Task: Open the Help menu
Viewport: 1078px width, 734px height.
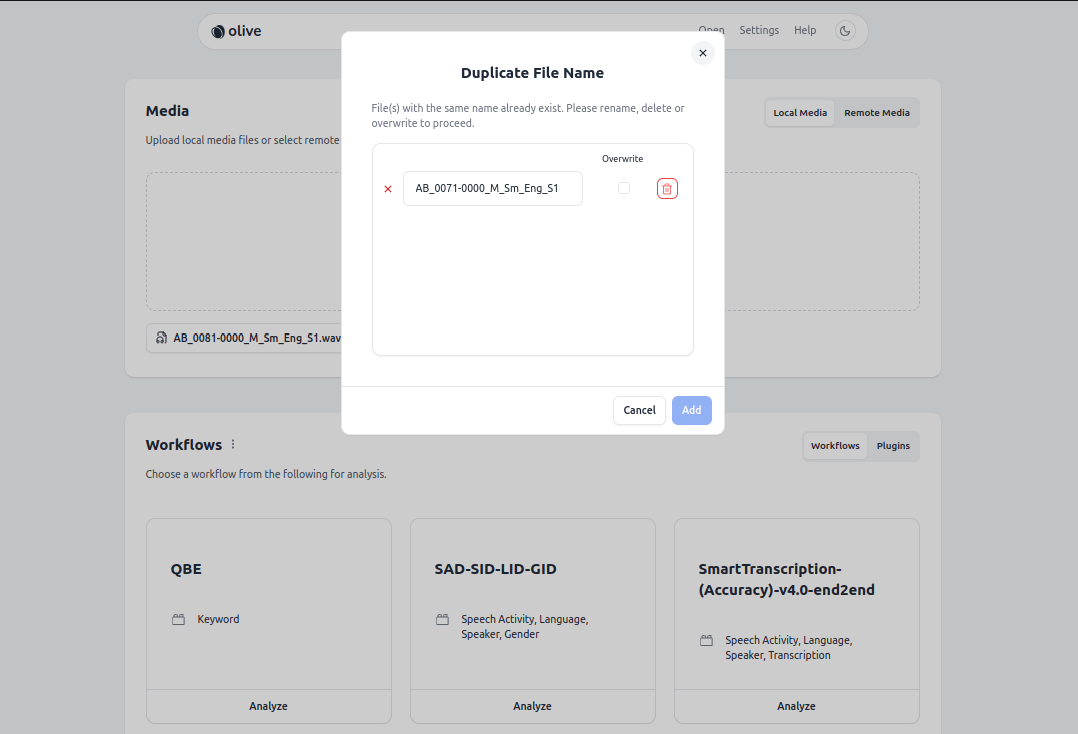Action: 805,30
